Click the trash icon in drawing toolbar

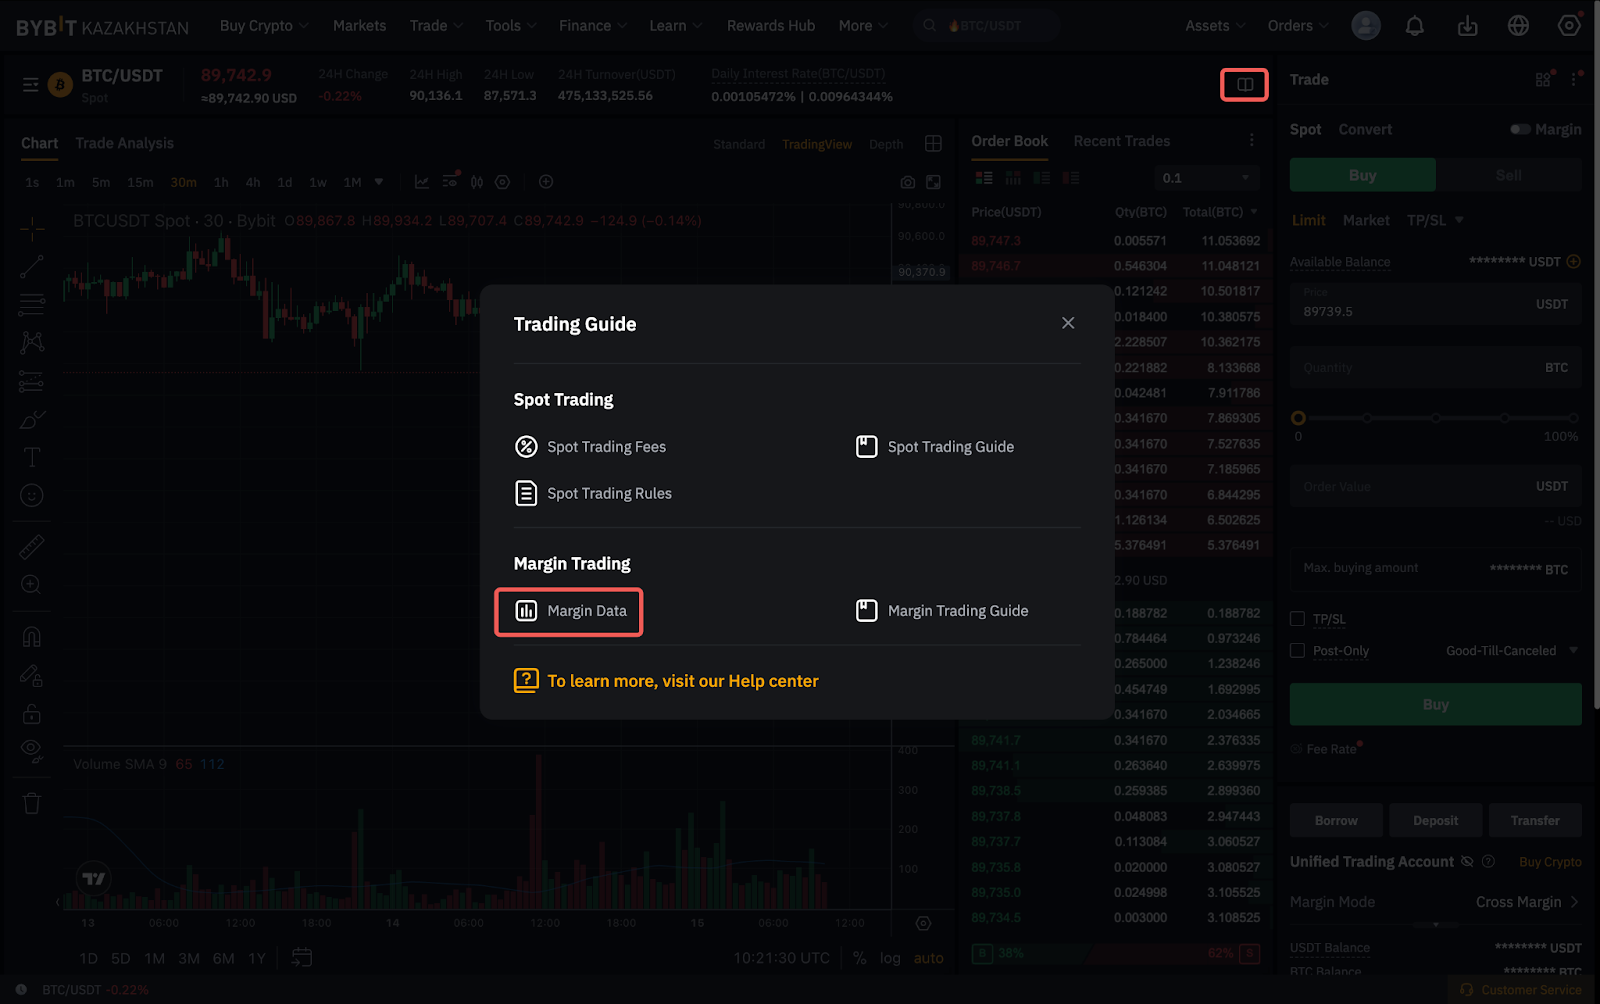[32, 803]
